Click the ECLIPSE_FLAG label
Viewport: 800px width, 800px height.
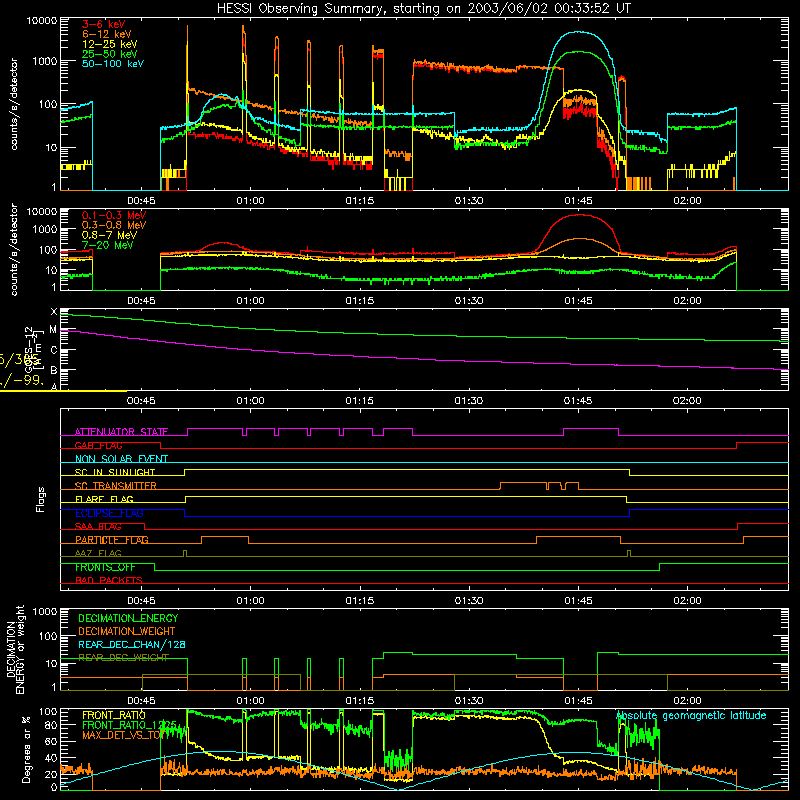(x=109, y=513)
